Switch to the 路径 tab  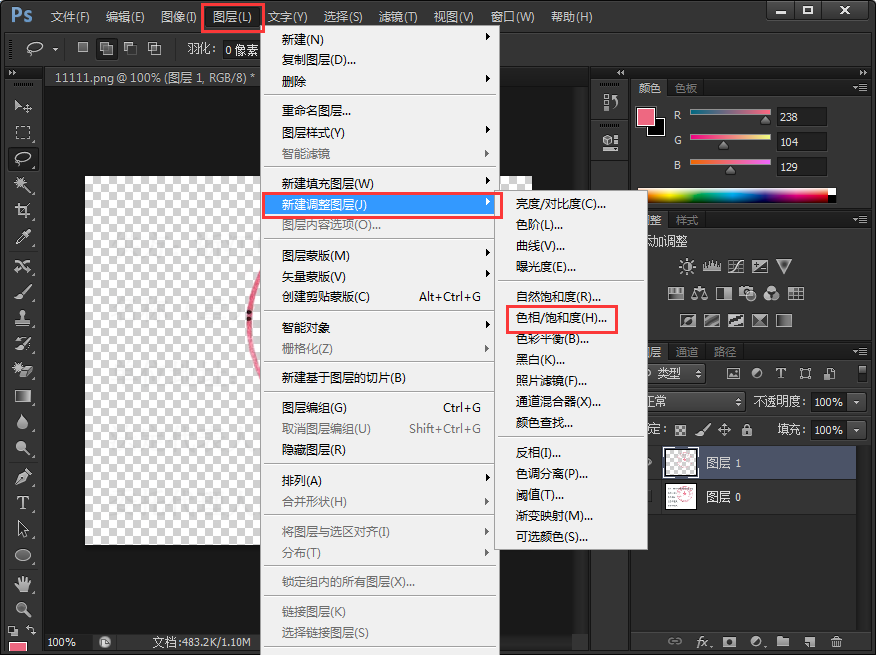(x=725, y=352)
